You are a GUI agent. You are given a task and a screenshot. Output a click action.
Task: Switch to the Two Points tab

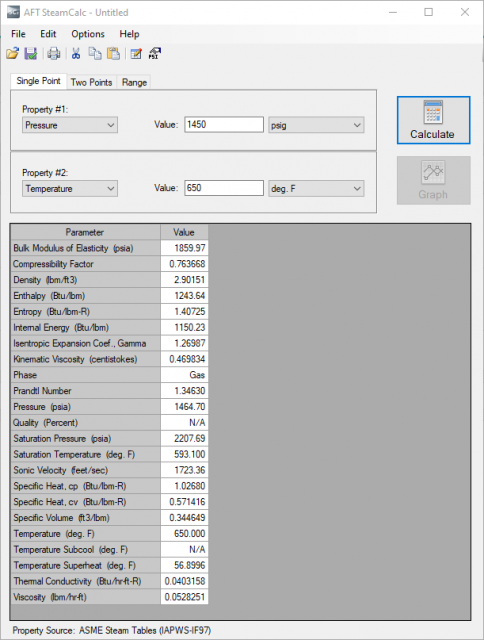91,82
